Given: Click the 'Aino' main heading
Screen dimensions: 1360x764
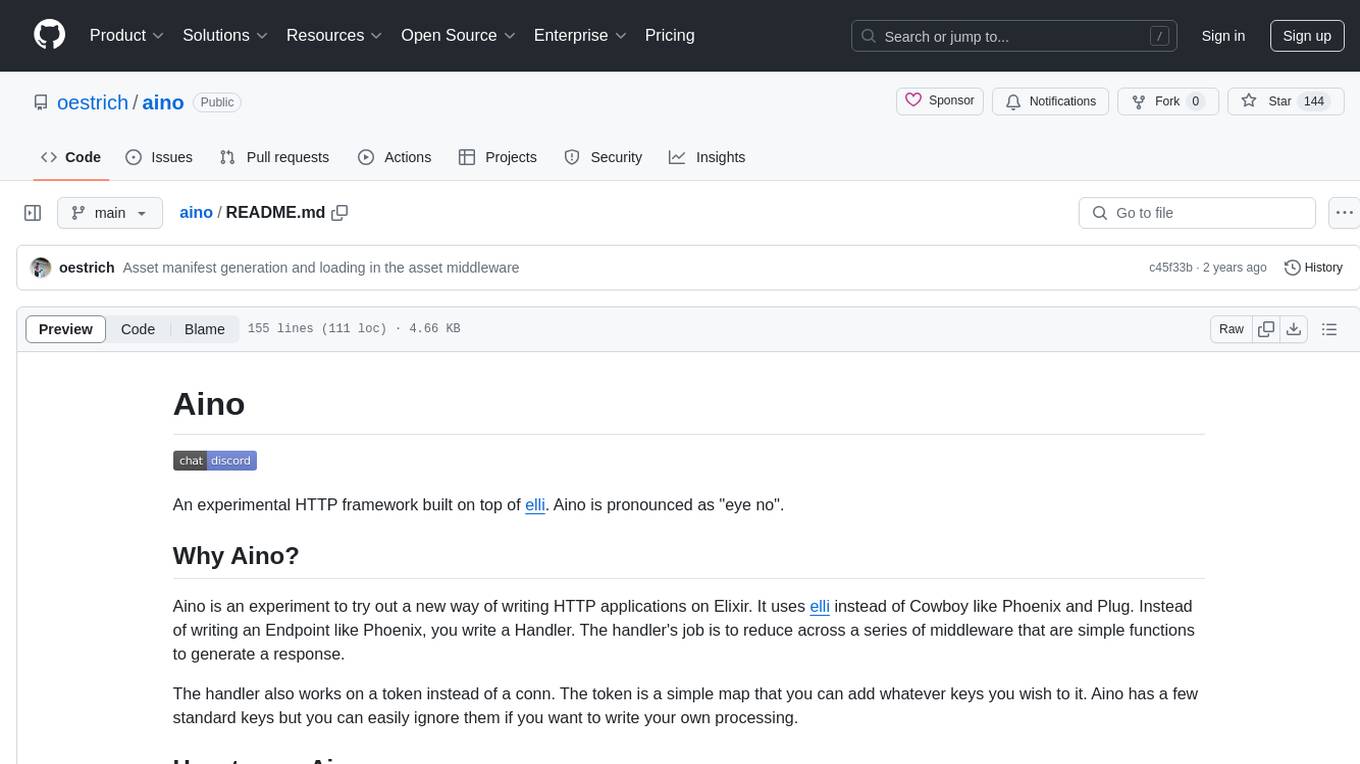Looking at the screenshot, I should point(209,404).
